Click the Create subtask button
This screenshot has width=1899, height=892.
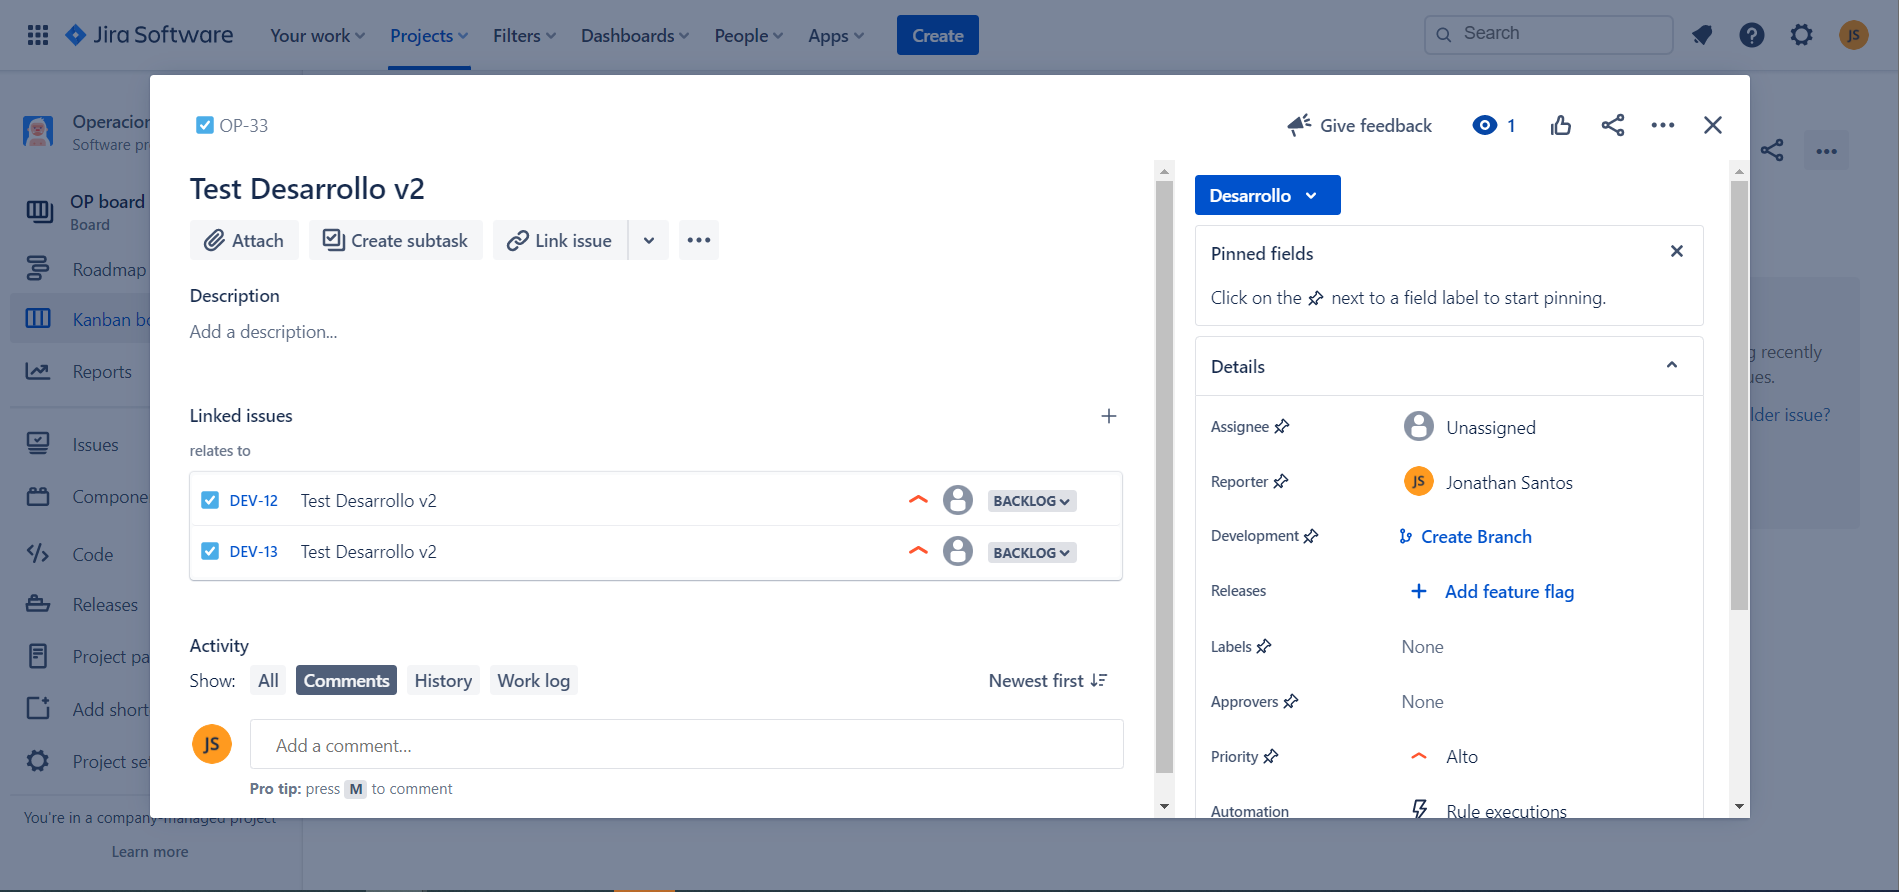395,240
